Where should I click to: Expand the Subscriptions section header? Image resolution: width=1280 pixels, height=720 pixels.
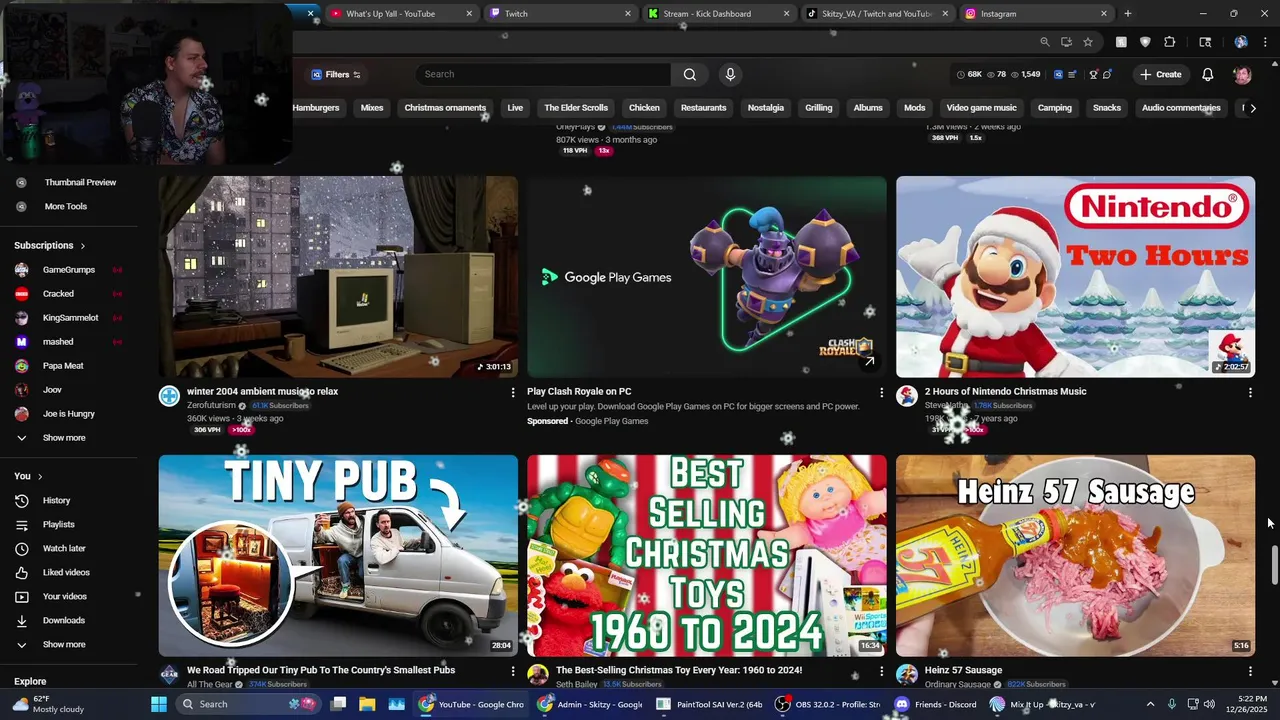coord(49,245)
